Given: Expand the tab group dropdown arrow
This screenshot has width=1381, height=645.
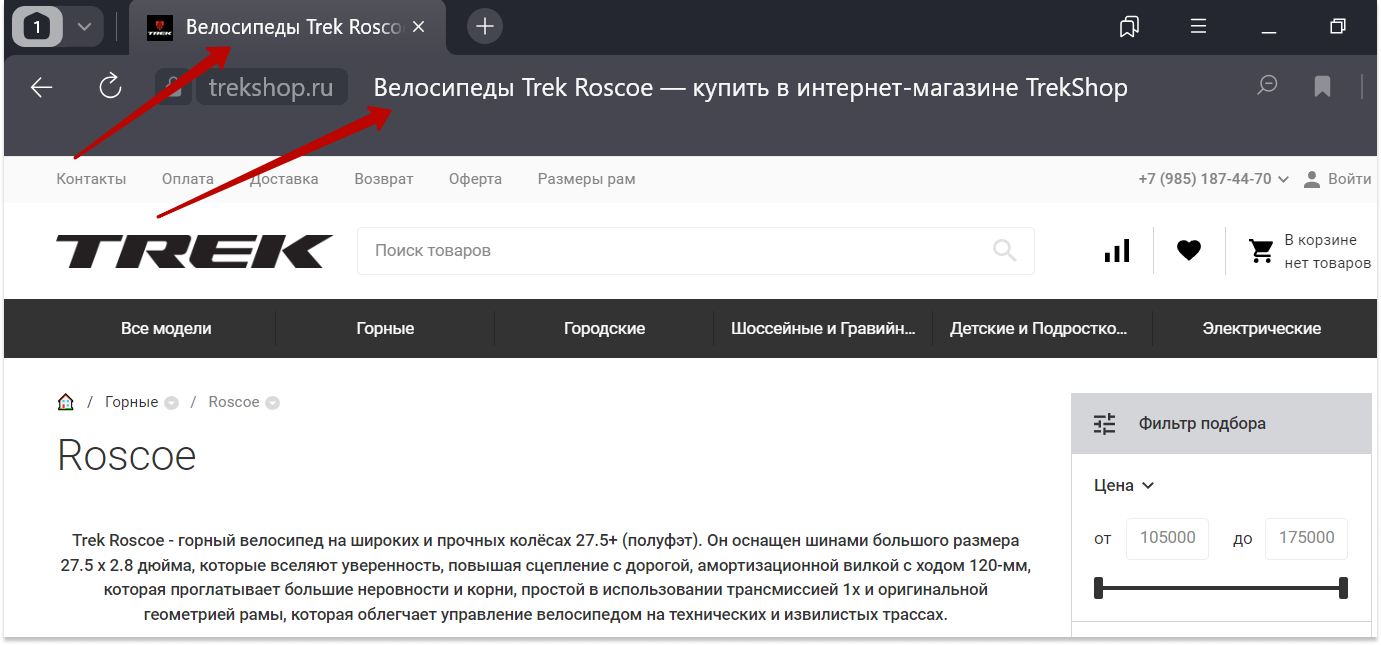Looking at the screenshot, I should pyautogui.click(x=84, y=27).
